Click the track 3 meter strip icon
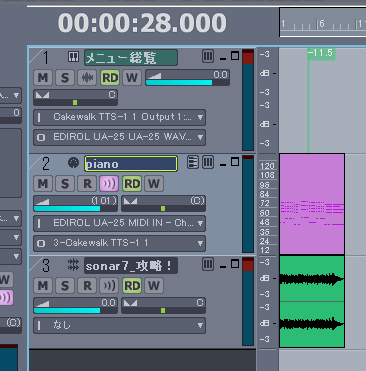Viewport: 366px width, 371px height. [x=208, y=265]
